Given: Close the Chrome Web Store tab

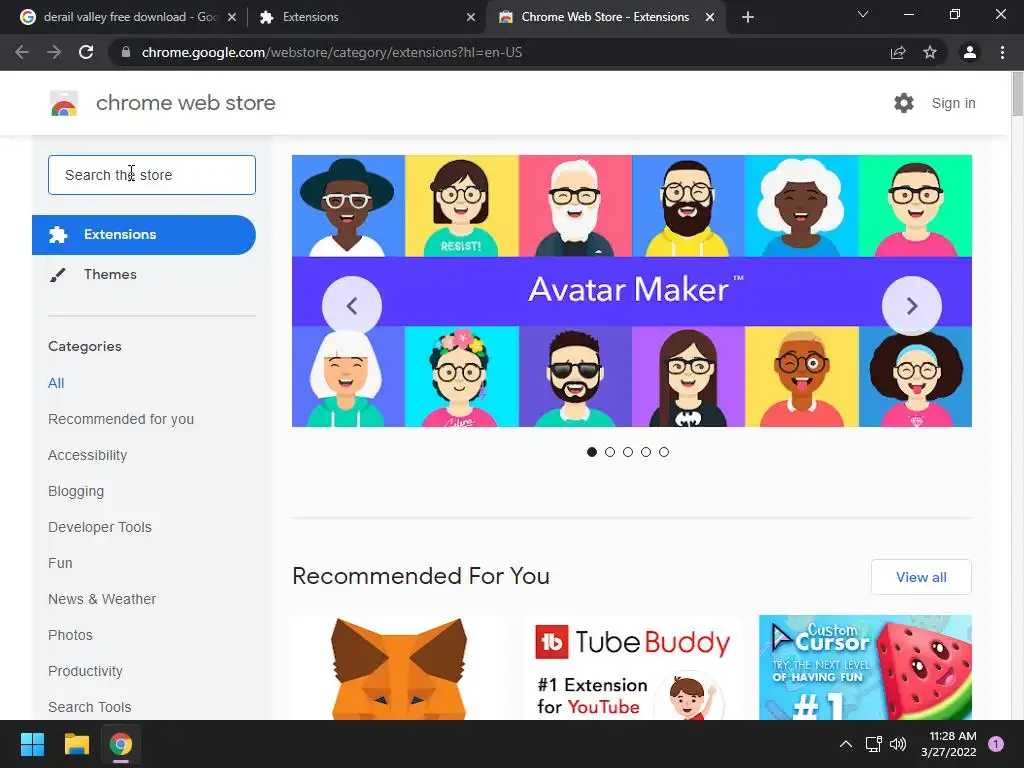Looking at the screenshot, I should [710, 18].
